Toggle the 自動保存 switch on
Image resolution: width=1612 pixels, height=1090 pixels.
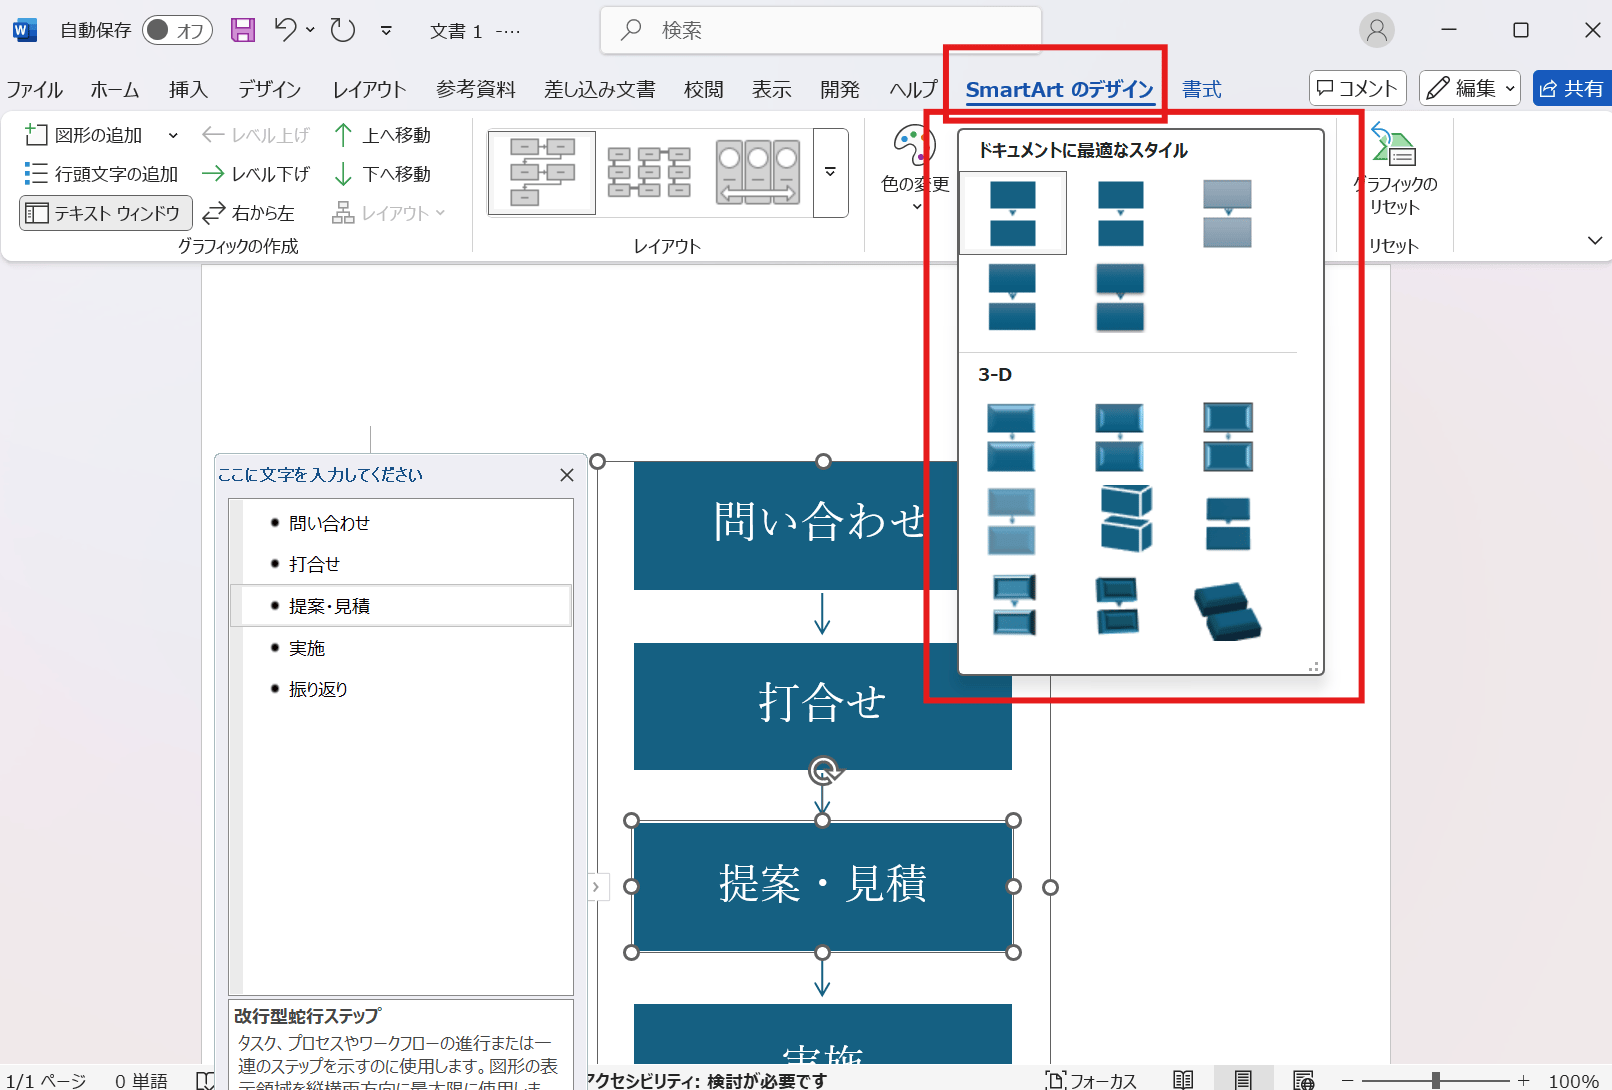(x=177, y=30)
